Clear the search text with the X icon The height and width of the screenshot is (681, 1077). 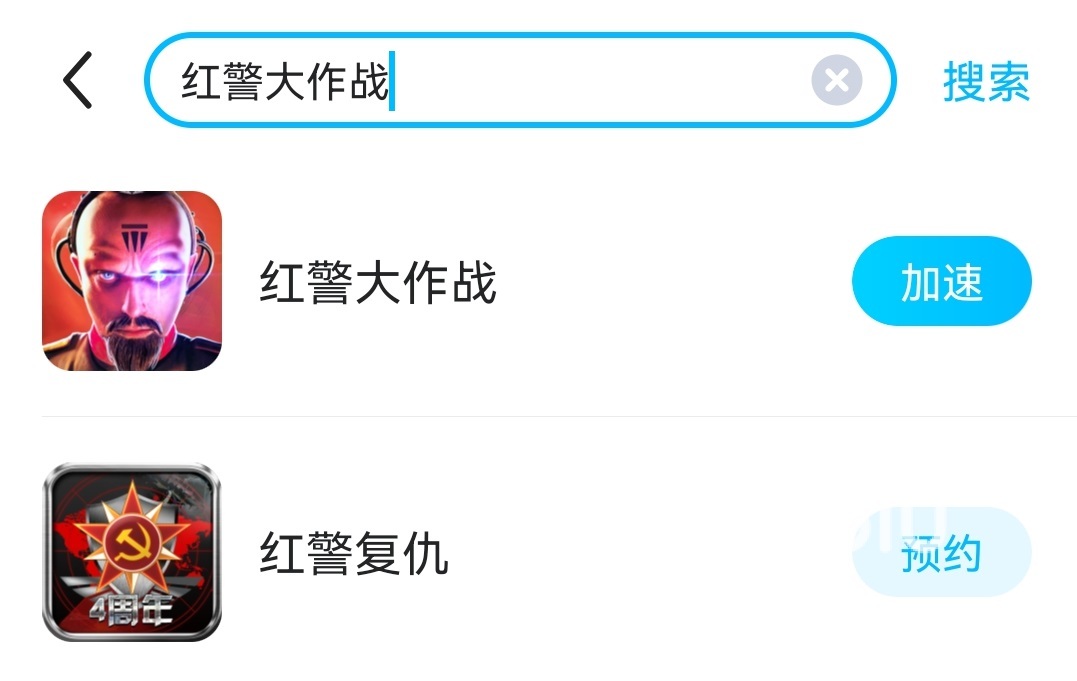pos(837,80)
